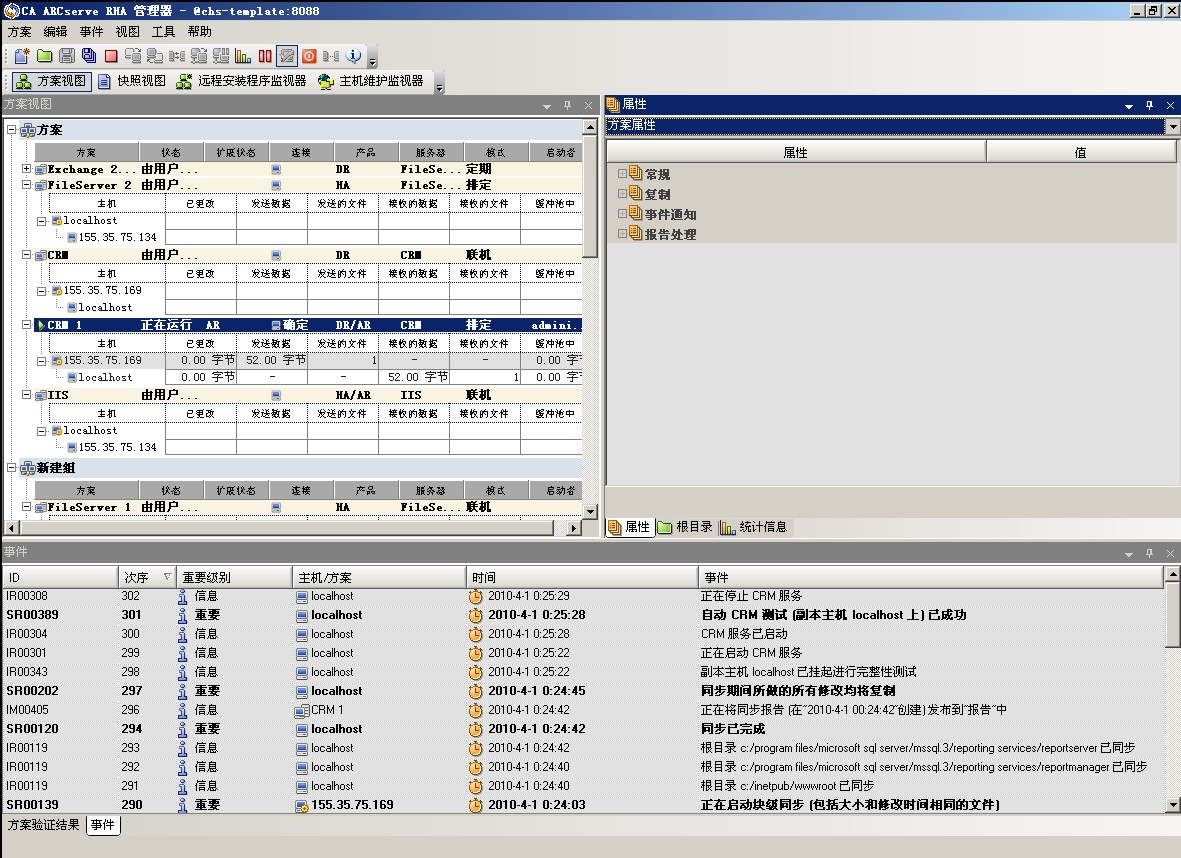Collapse the FileServer 2 scenario node

pos(26,185)
